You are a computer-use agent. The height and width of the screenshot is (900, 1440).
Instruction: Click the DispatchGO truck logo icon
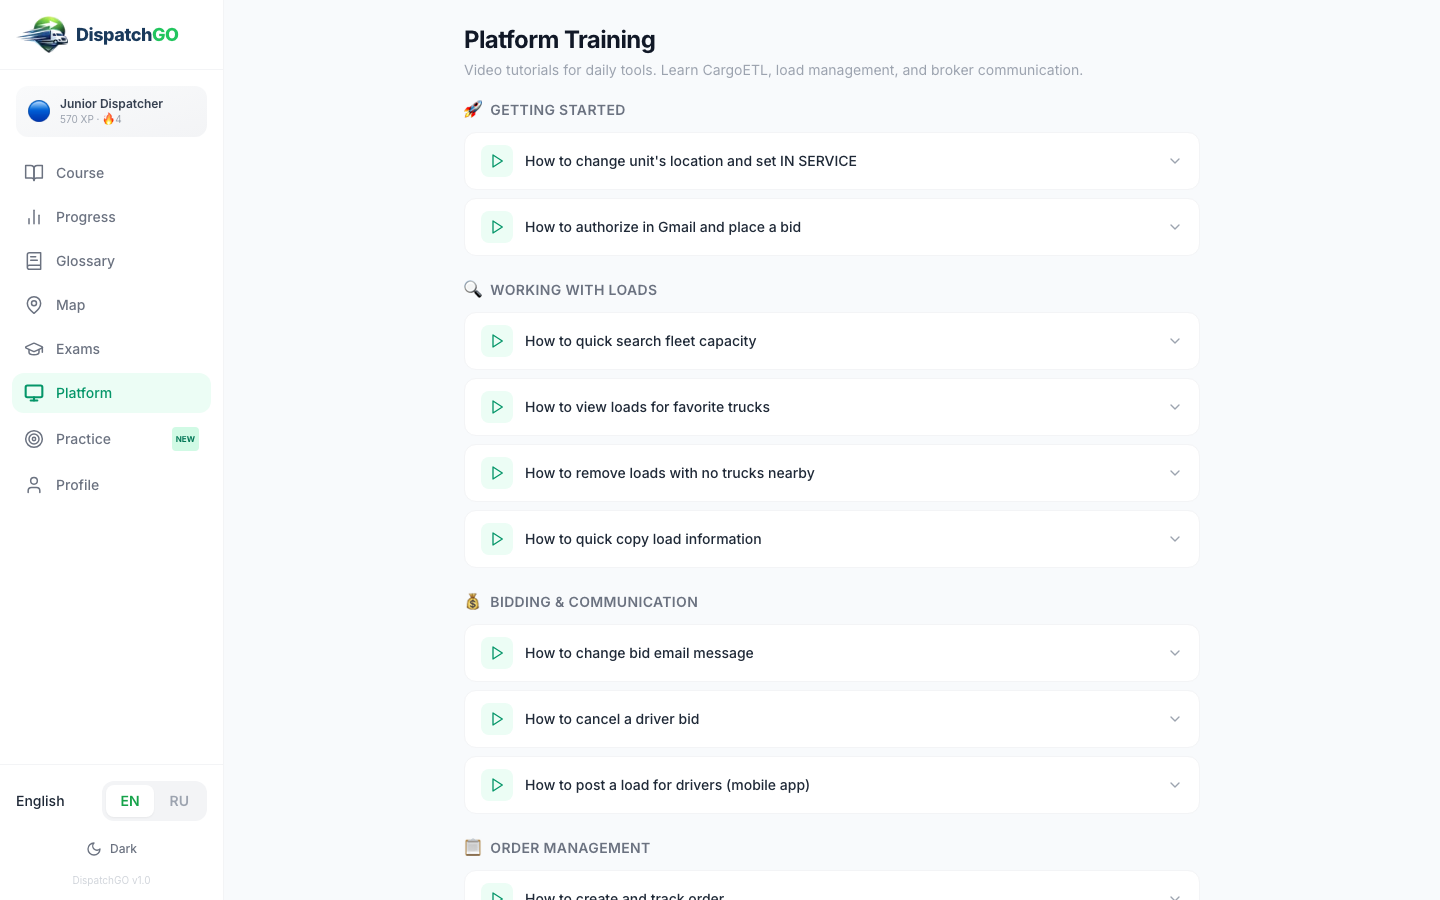[x=42, y=35]
